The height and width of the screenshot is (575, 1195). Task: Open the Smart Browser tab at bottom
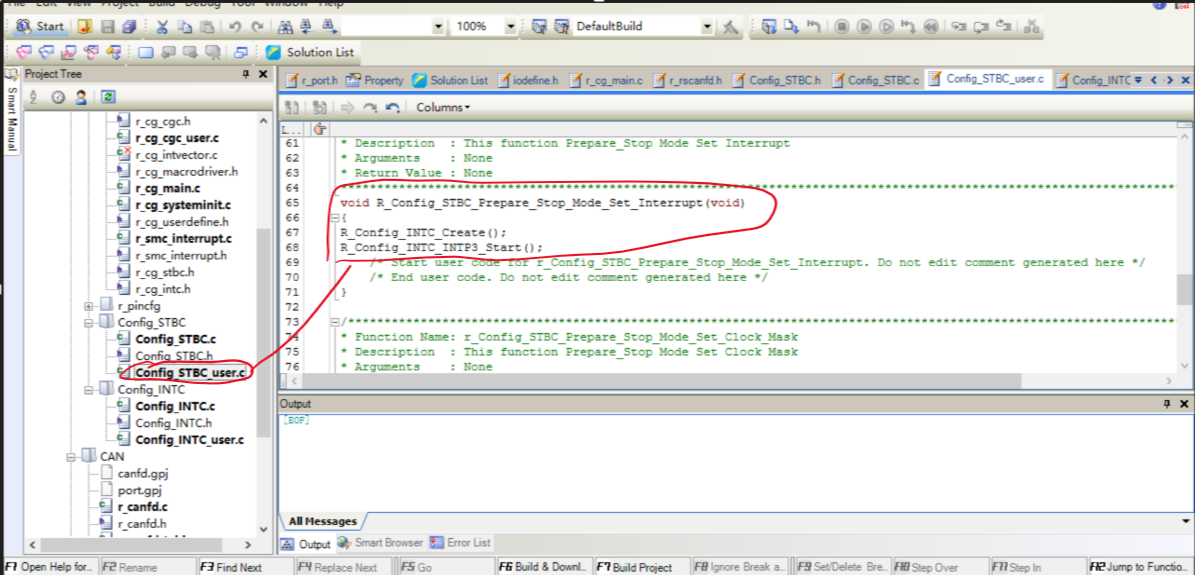[380, 543]
